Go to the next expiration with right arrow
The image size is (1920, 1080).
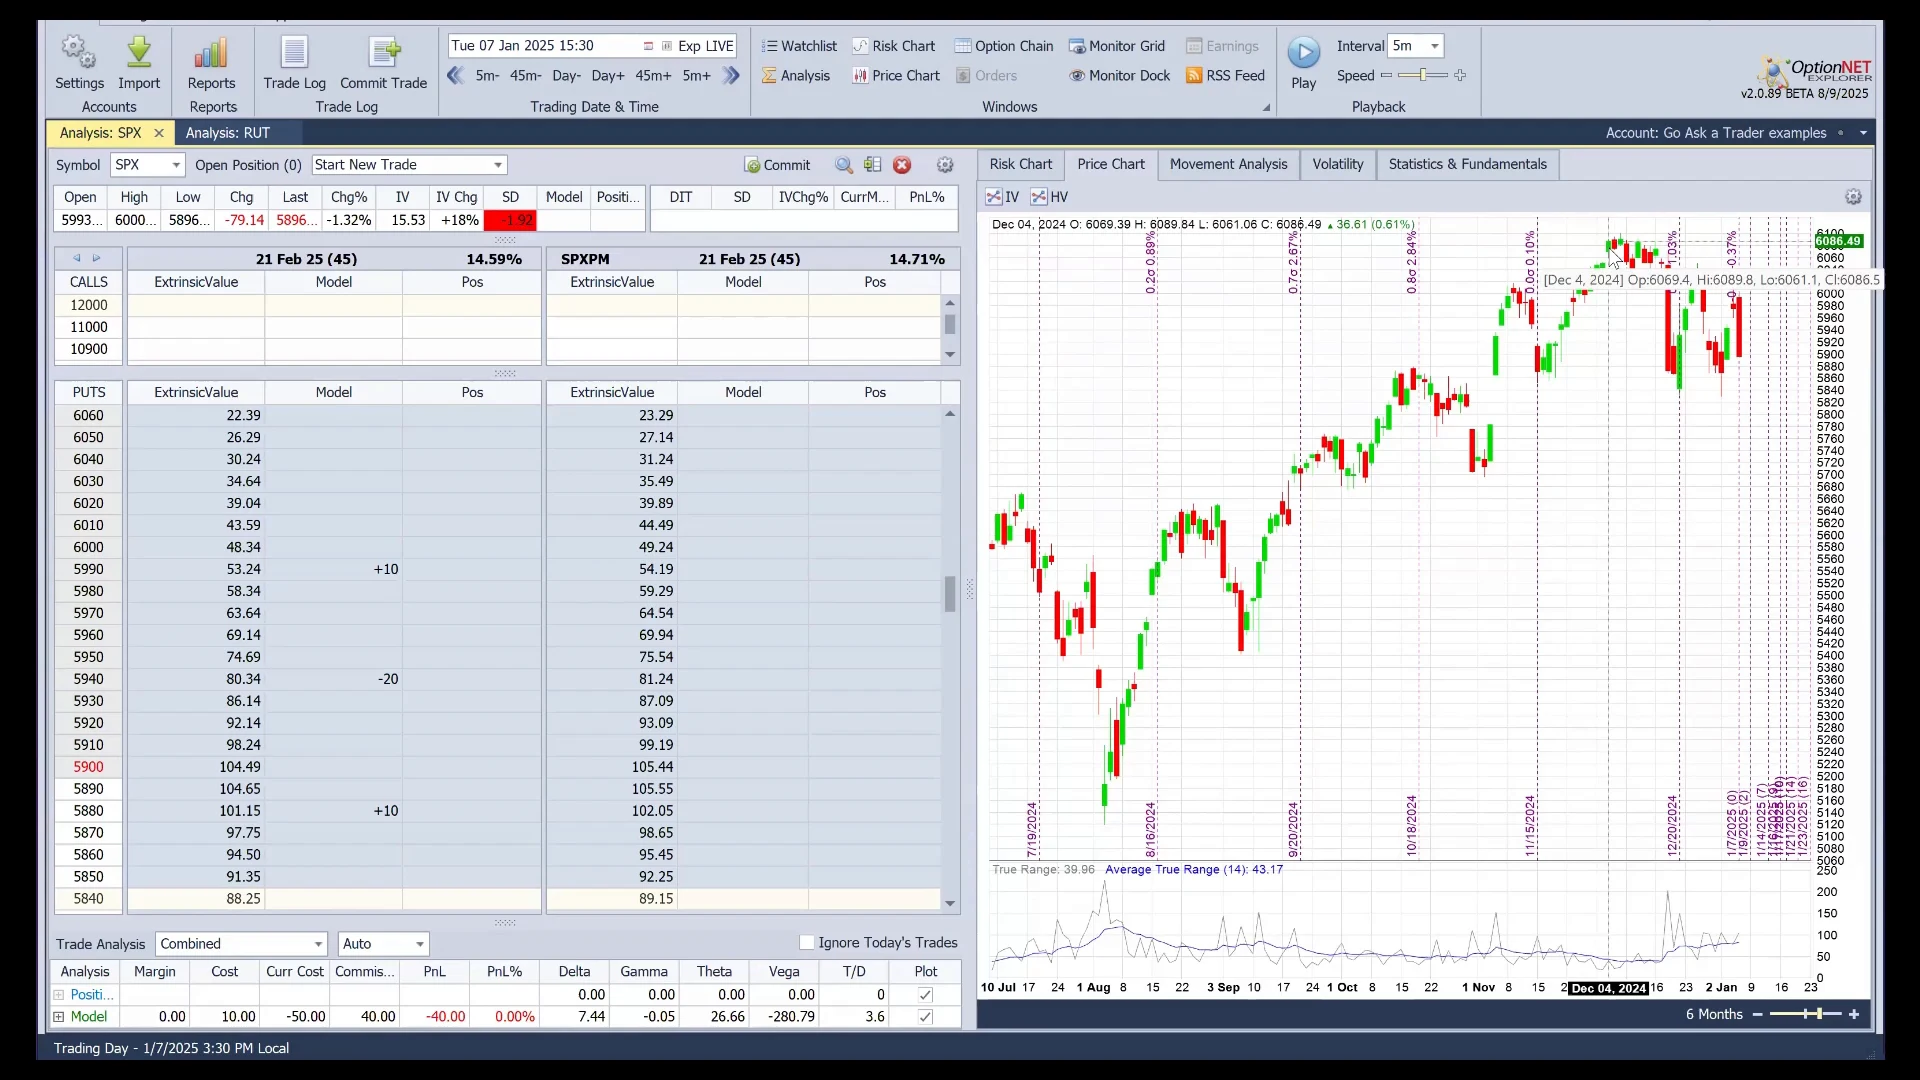(x=96, y=258)
